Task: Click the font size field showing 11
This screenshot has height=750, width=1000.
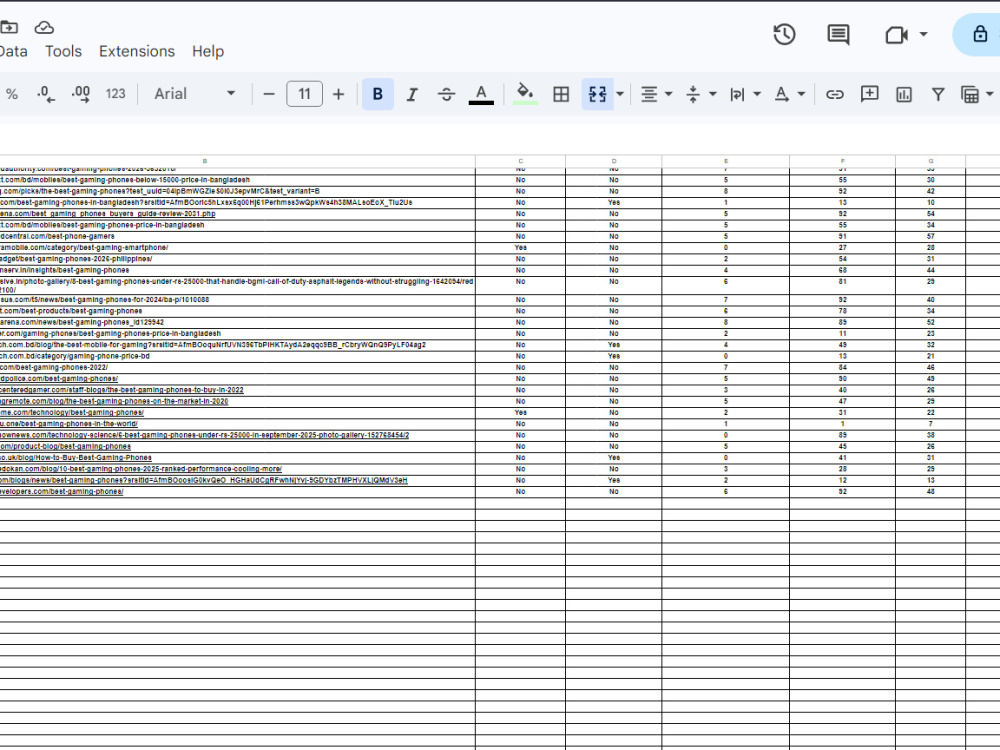Action: click(x=304, y=94)
